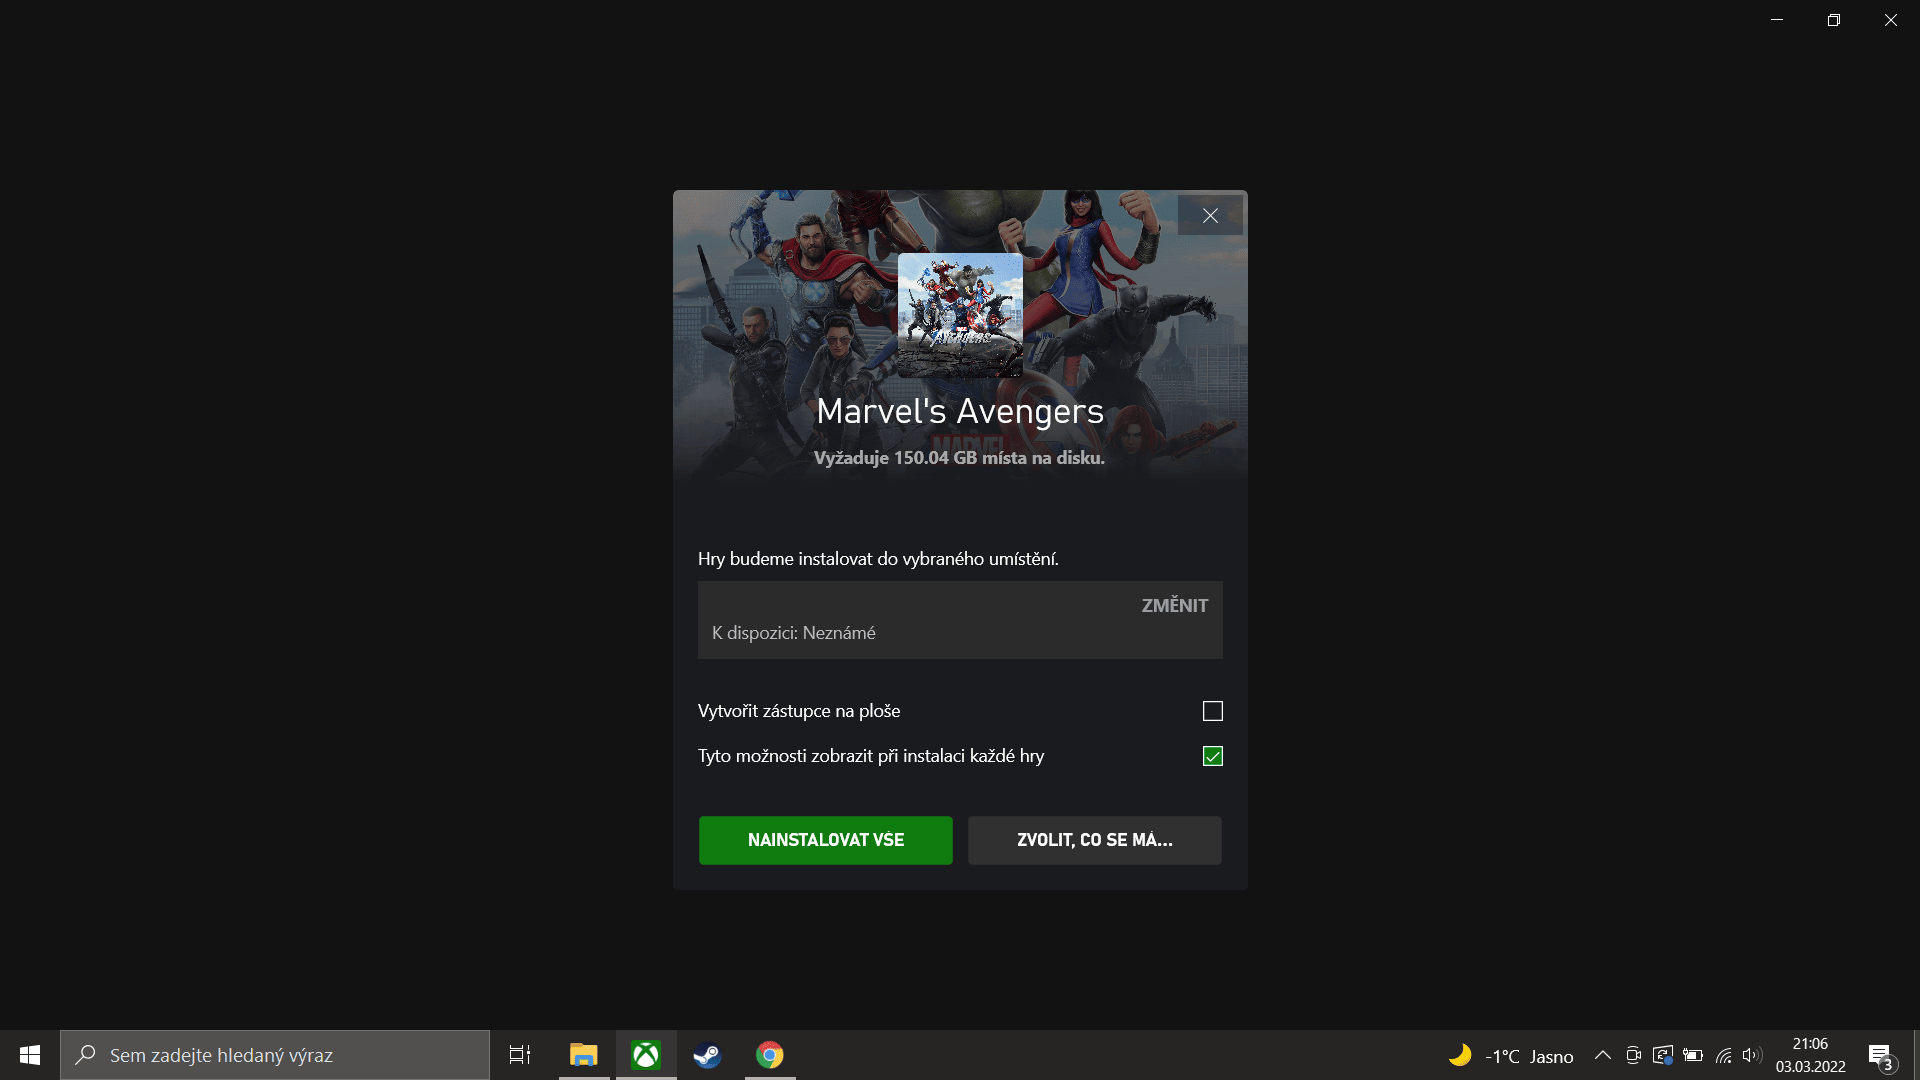Click the Meet Now tray icon
Screen dimensions: 1920x1080
coord(1633,1055)
